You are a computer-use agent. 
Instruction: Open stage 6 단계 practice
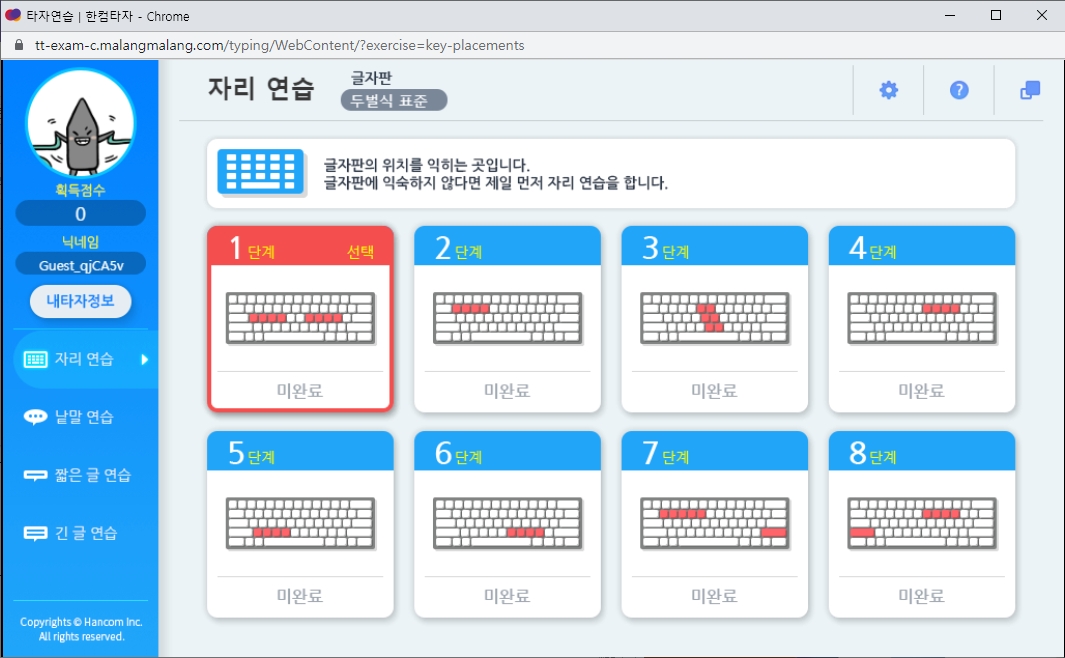tap(507, 522)
